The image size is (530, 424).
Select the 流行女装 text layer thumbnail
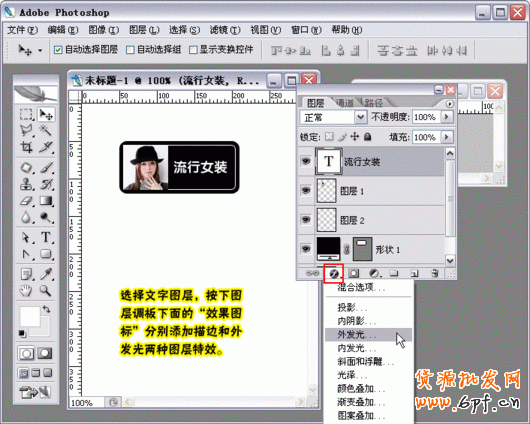[x=329, y=161]
